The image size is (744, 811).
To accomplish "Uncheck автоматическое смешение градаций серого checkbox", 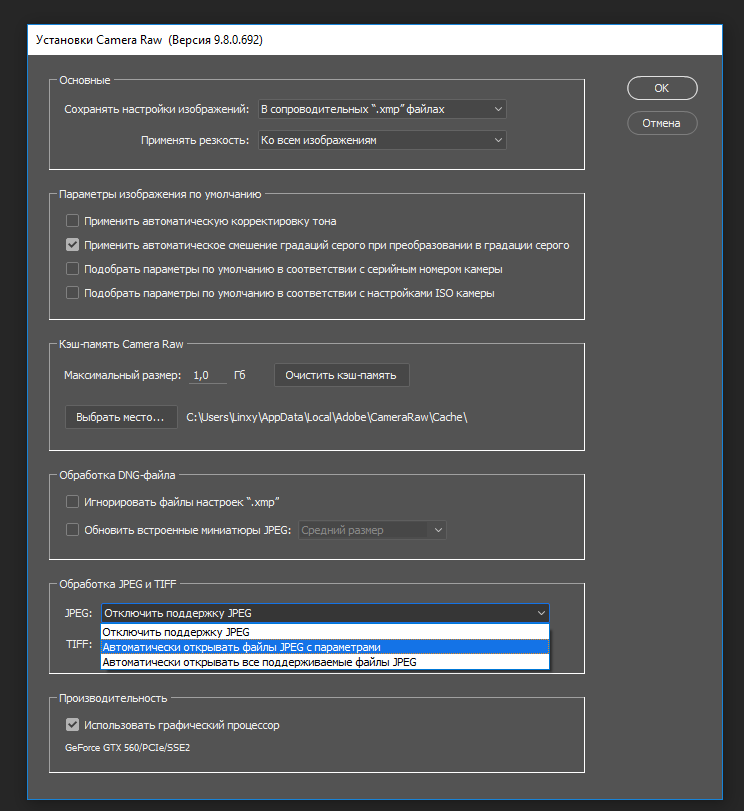I will coord(72,245).
